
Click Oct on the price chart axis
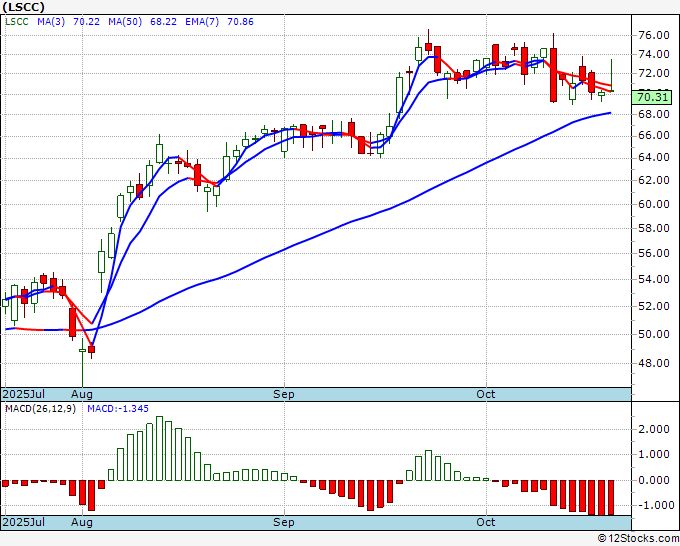click(x=486, y=394)
